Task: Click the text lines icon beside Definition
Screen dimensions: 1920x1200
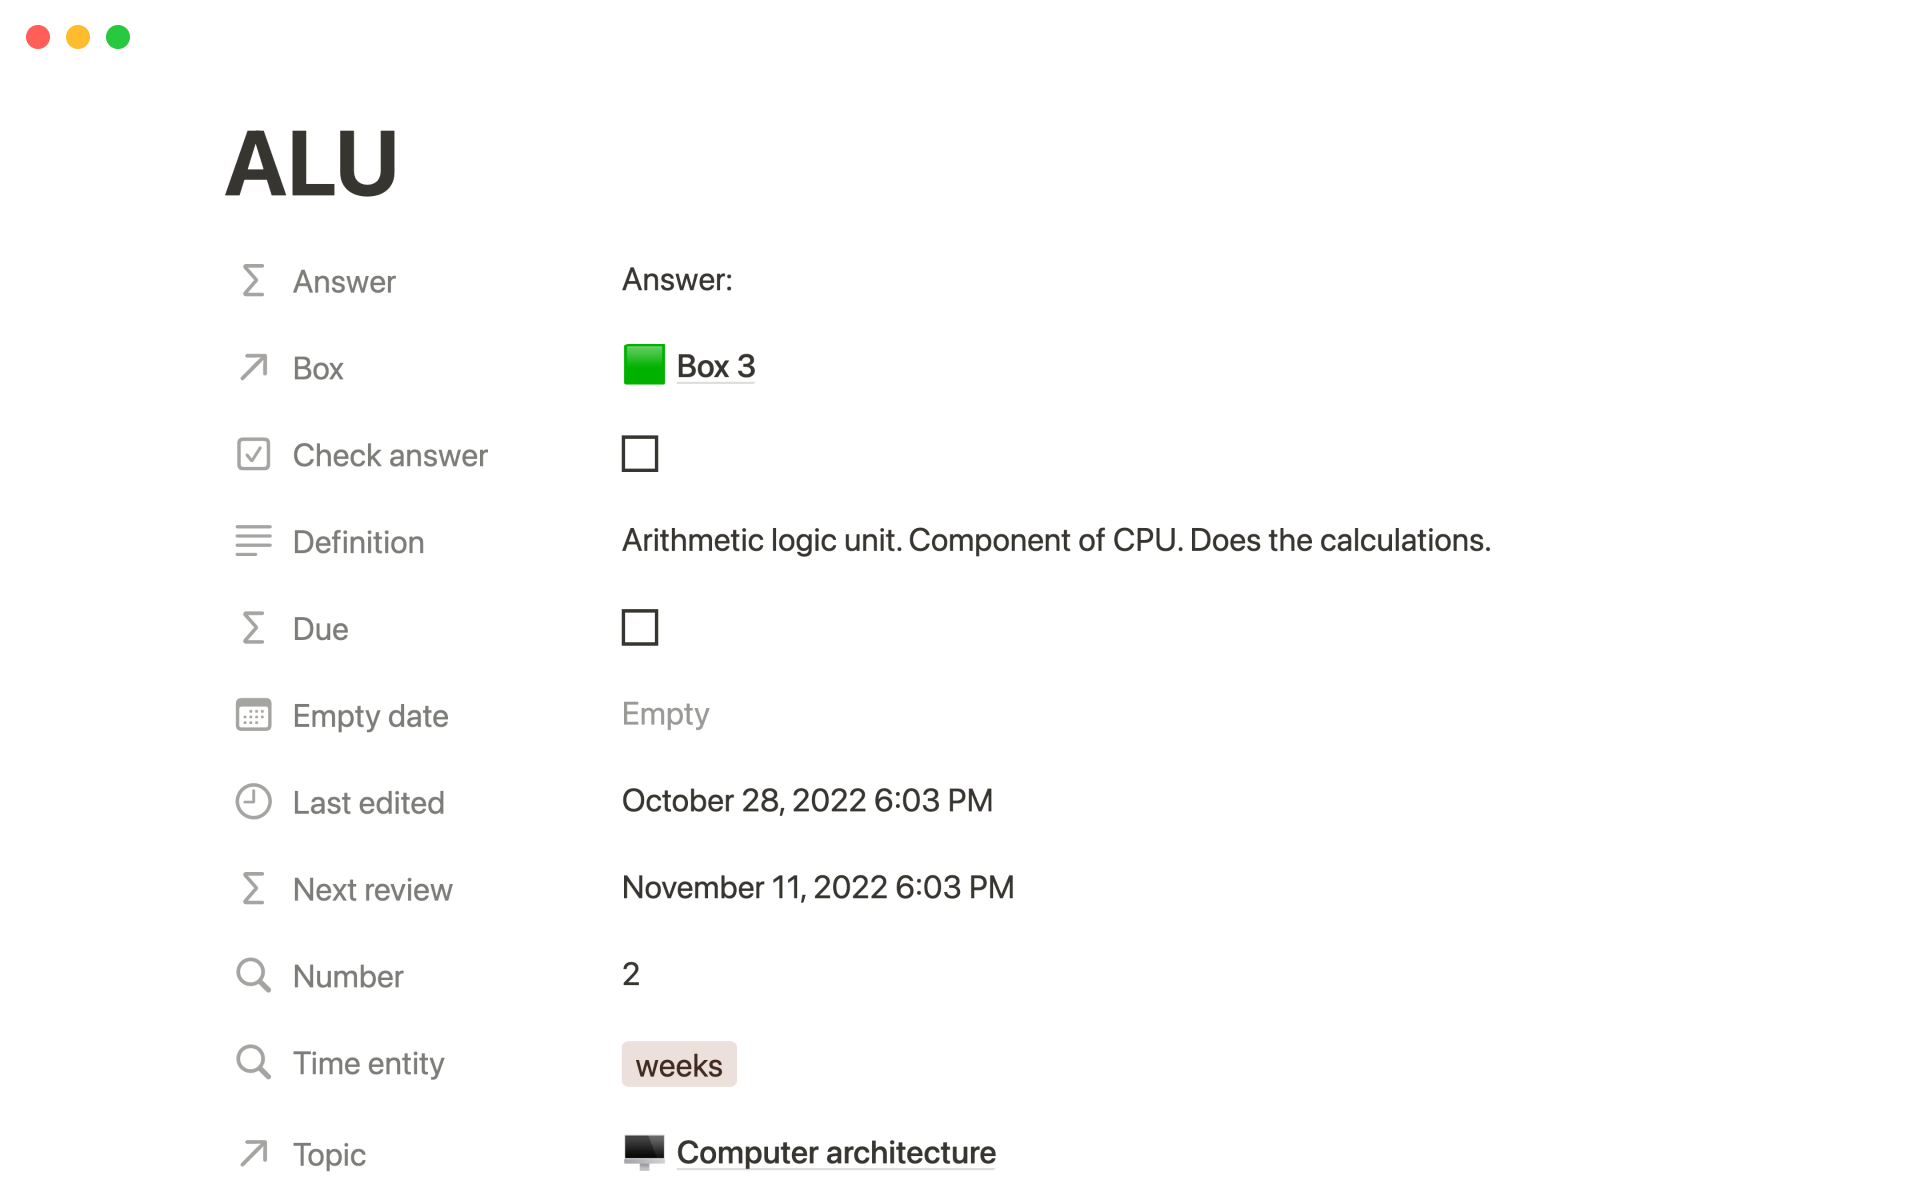Action: pos(253,541)
